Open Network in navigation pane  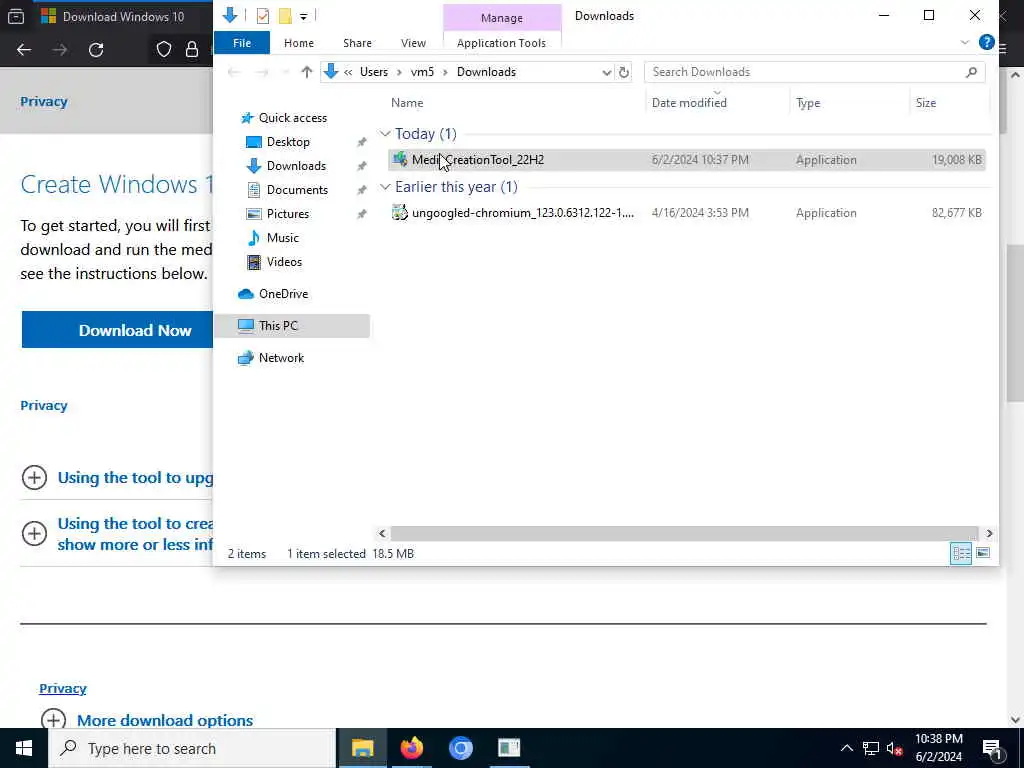pos(281,358)
